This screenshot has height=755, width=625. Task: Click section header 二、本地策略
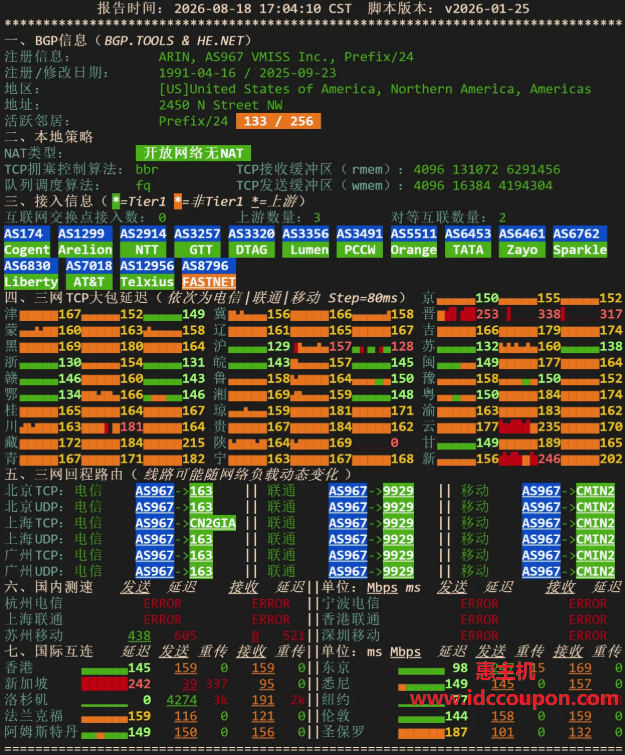pos(49,137)
